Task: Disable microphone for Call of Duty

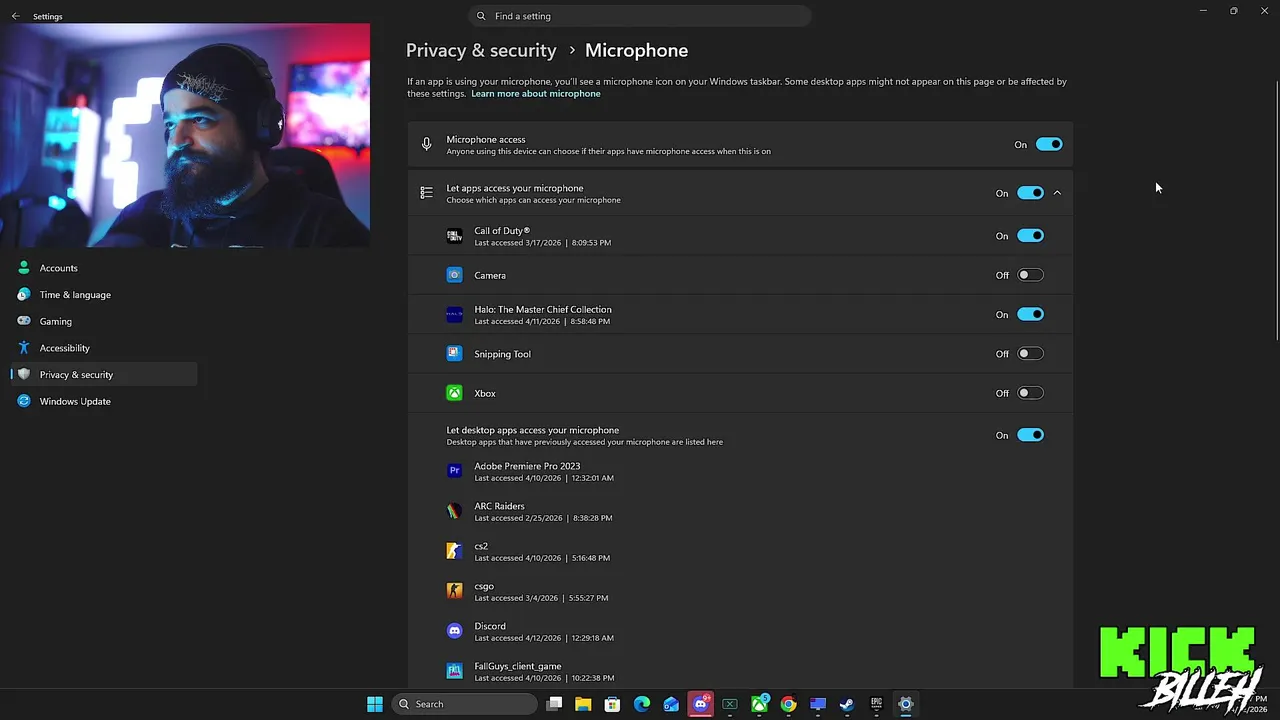Action: tap(1030, 236)
